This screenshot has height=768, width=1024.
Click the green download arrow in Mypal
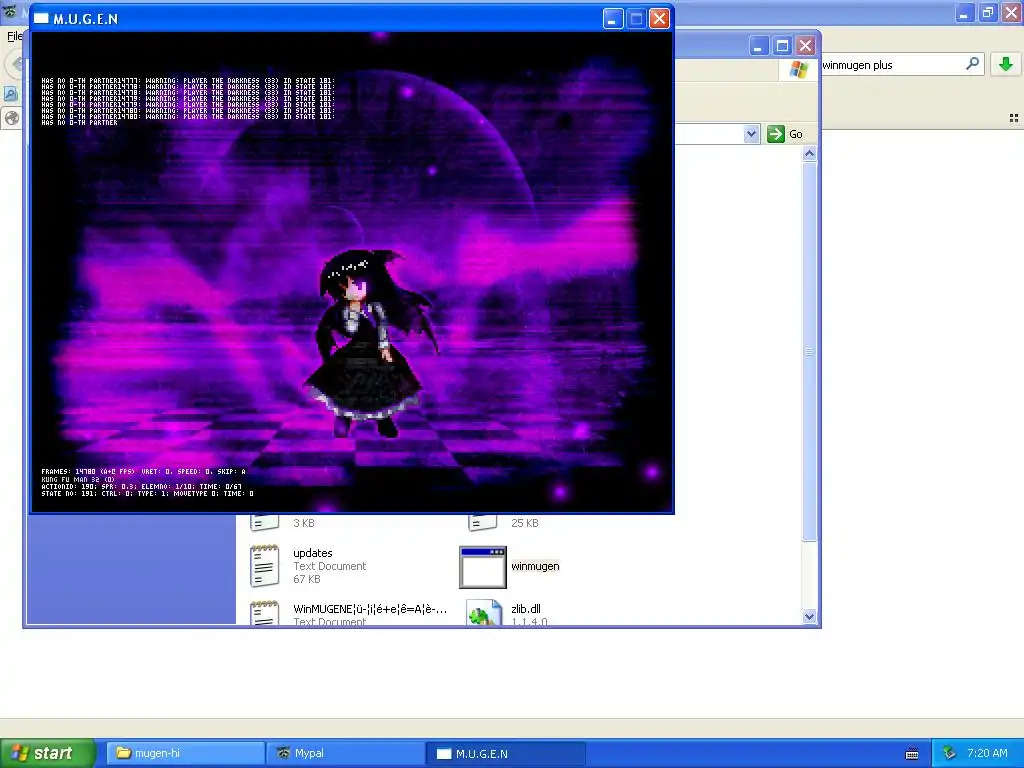tap(1006, 64)
